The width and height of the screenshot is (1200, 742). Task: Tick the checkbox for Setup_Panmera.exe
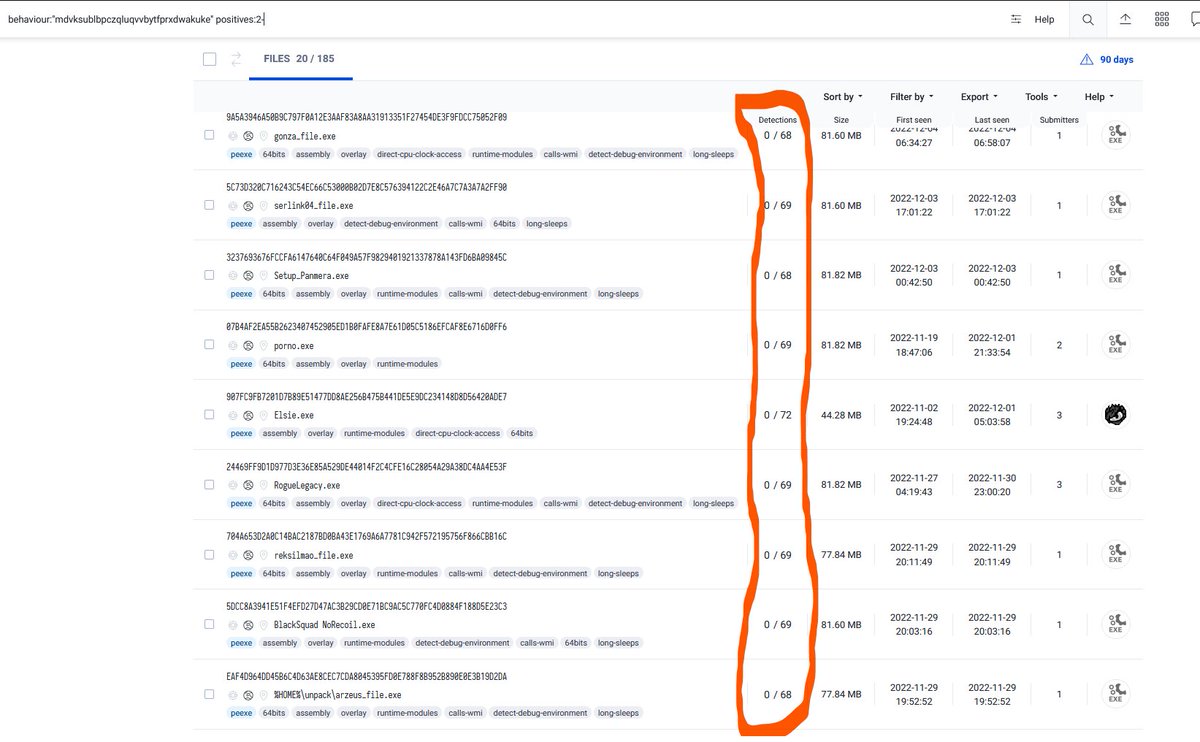(x=209, y=274)
